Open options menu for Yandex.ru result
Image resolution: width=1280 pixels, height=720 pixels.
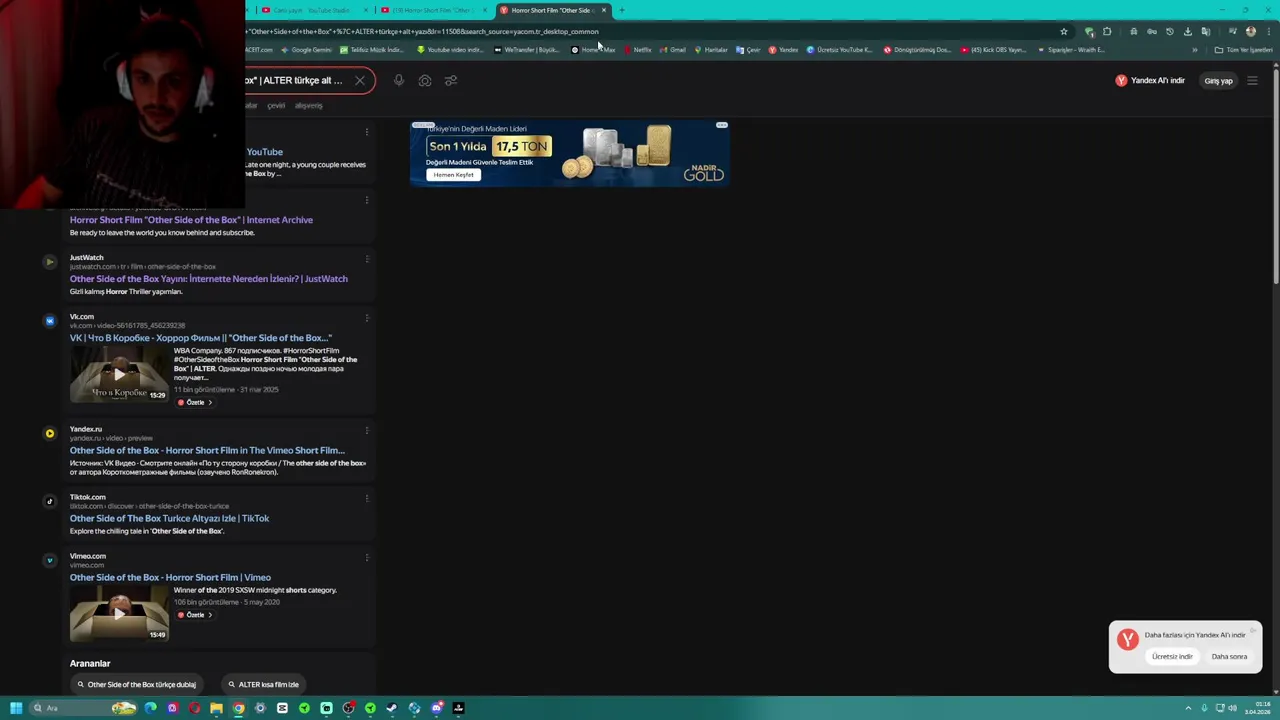click(367, 431)
